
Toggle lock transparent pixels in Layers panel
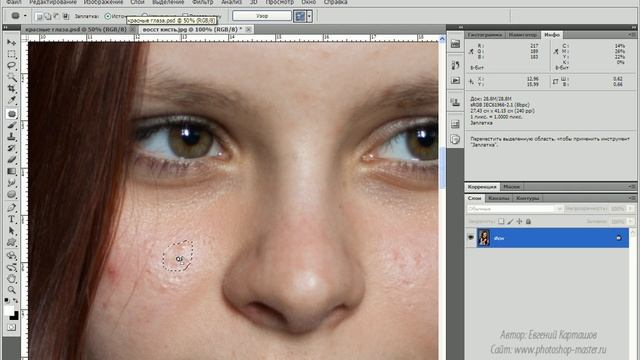click(501, 221)
